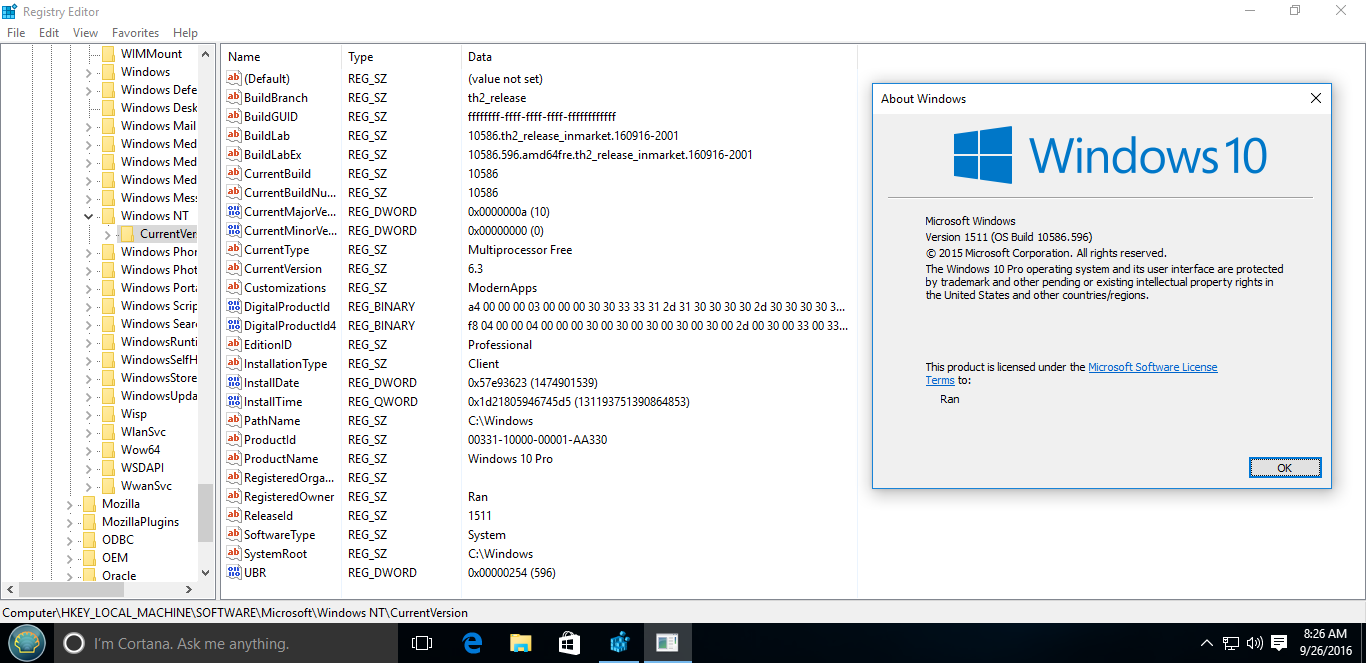Click the string icon beside BuildGUID
This screenshot has height=663, width=1366.
tap(235, 117)
